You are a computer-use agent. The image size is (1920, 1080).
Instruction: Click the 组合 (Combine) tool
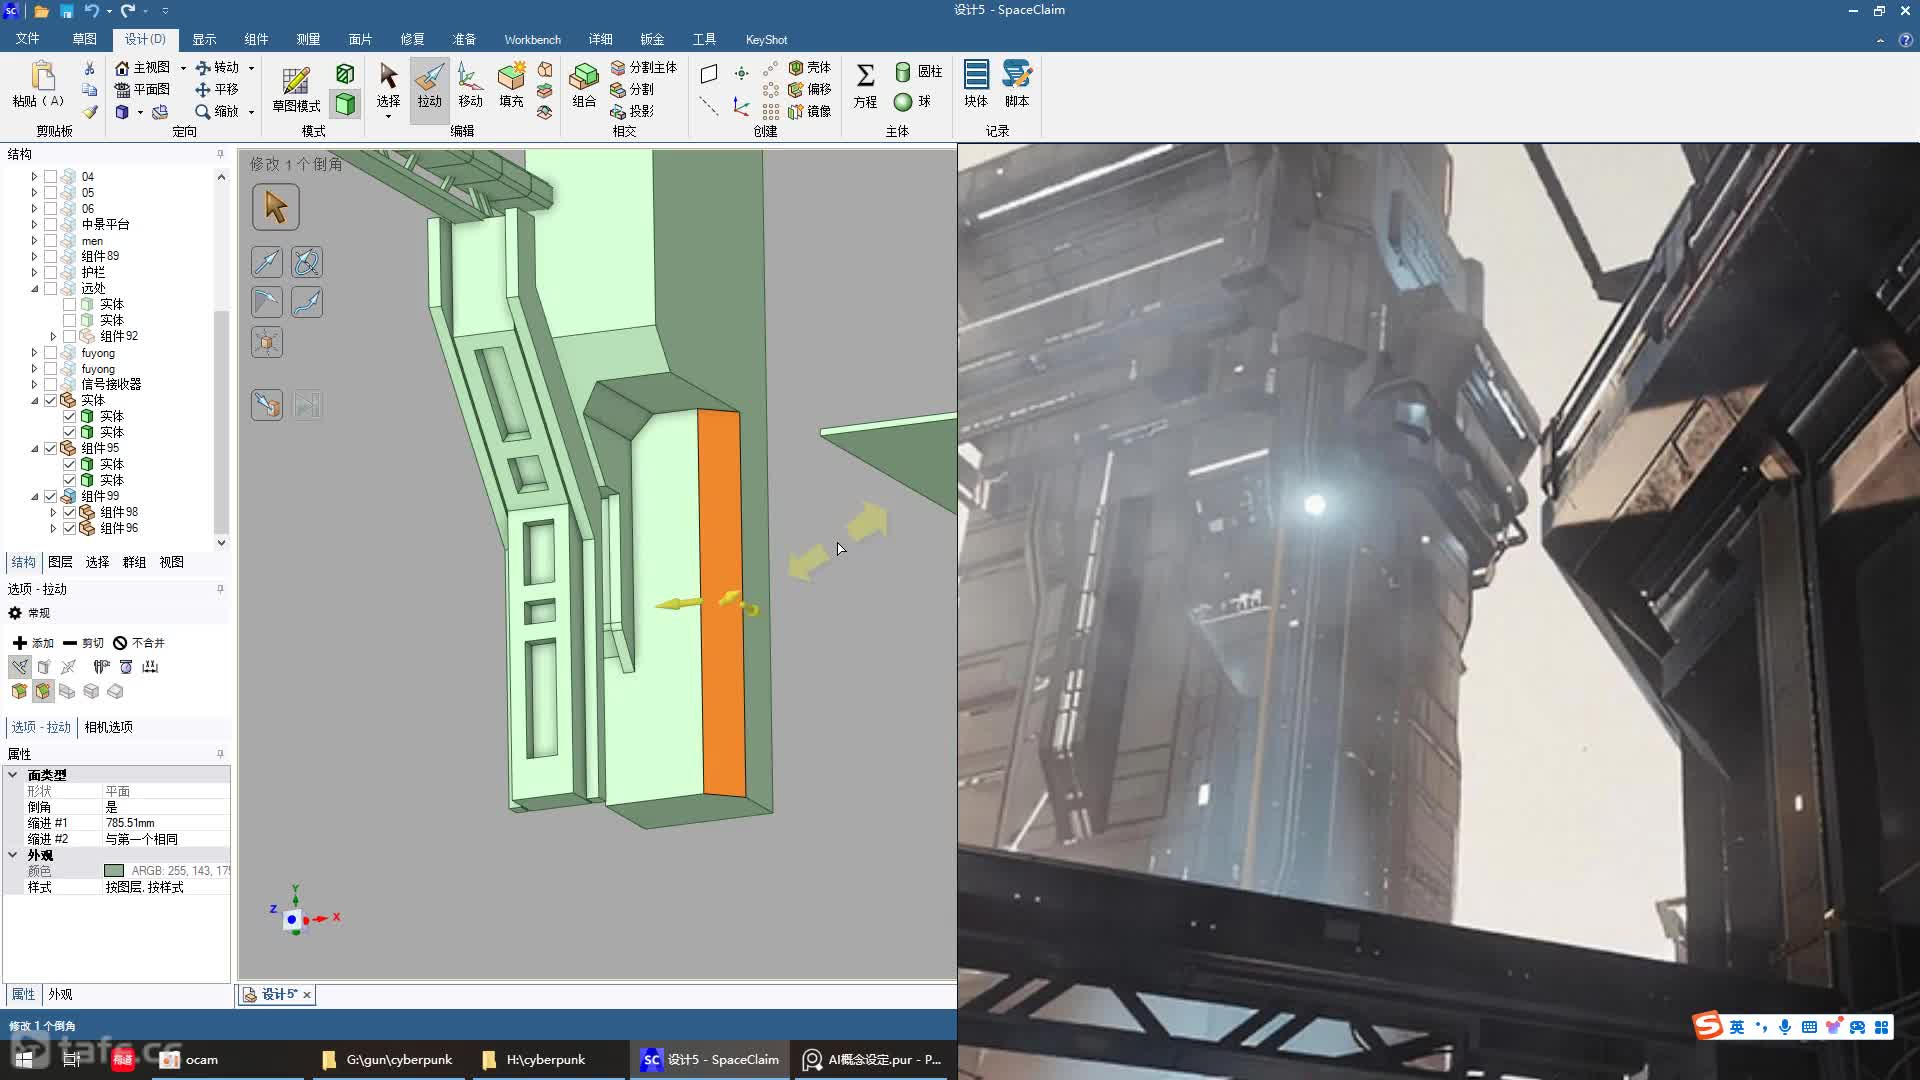(x=584, y=86)
